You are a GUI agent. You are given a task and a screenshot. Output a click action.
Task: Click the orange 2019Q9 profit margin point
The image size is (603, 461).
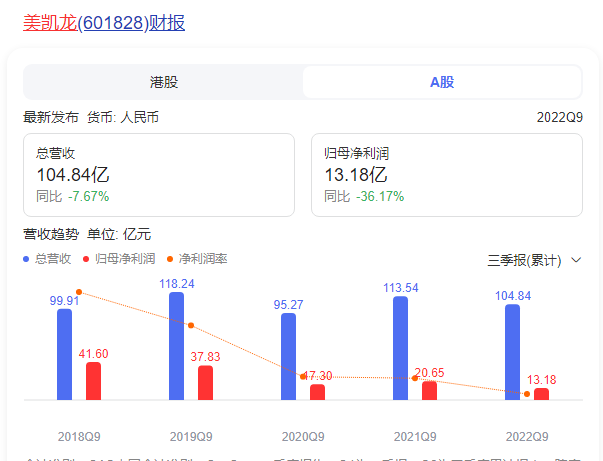click(191, 325)
